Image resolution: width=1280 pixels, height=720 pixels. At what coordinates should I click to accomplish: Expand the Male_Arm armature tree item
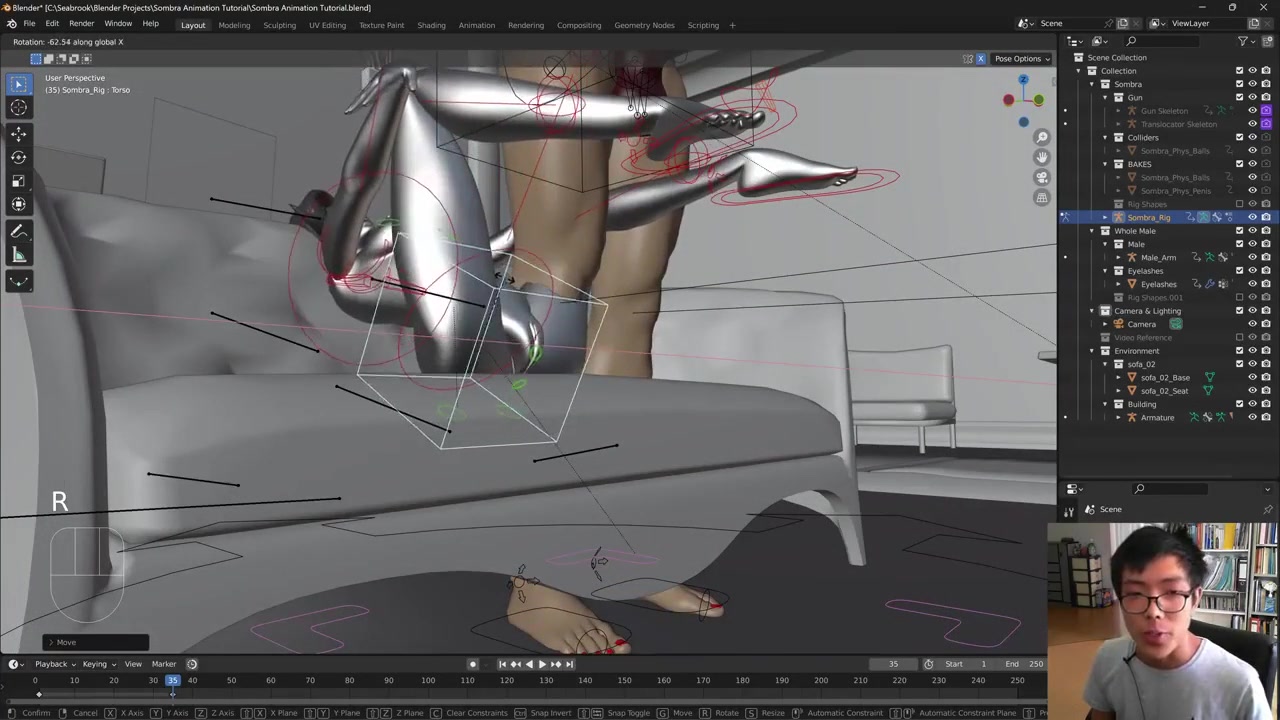coord(1119,257)
